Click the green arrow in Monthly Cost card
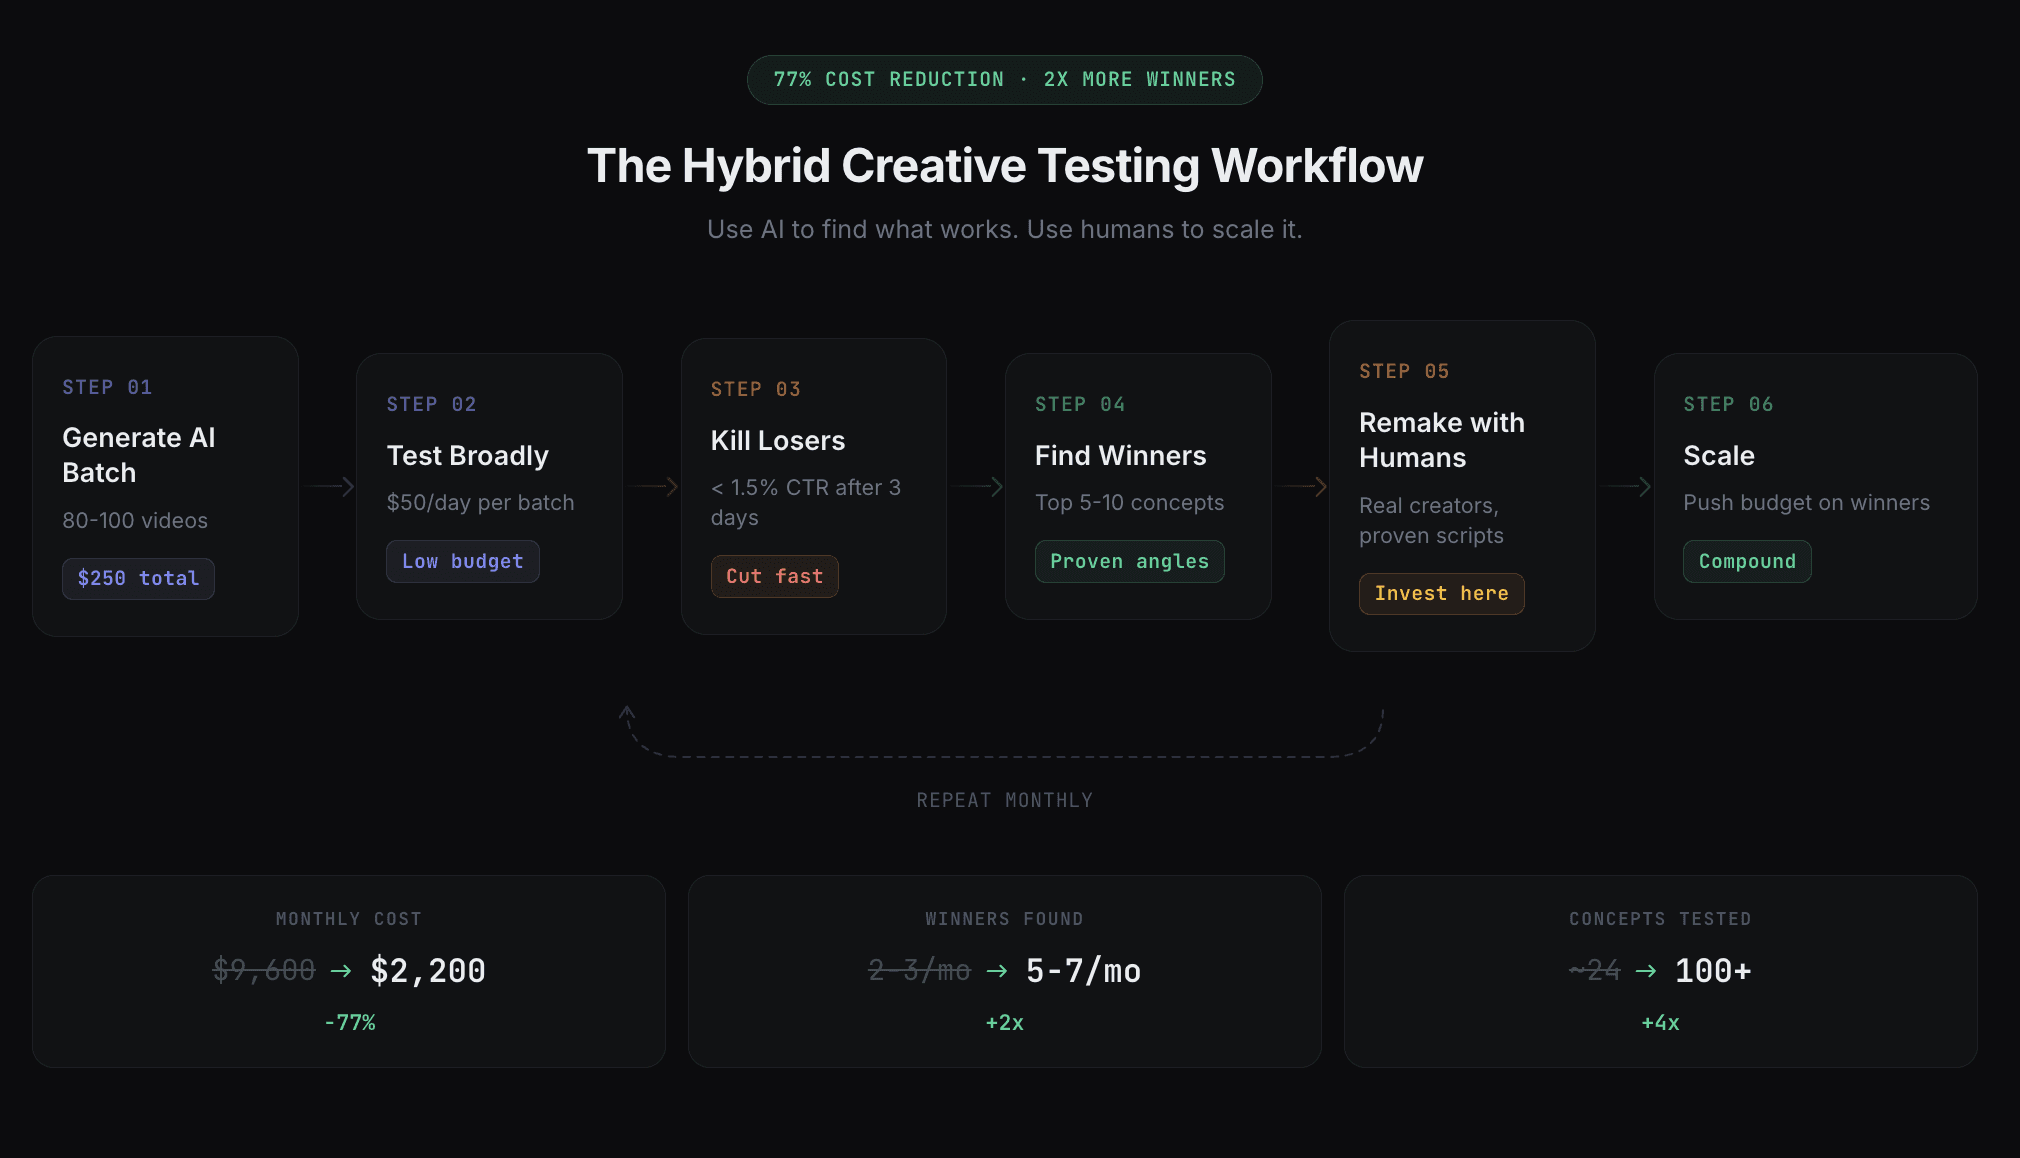This screenshot has height=1158, width=2020. click(341, 971)
